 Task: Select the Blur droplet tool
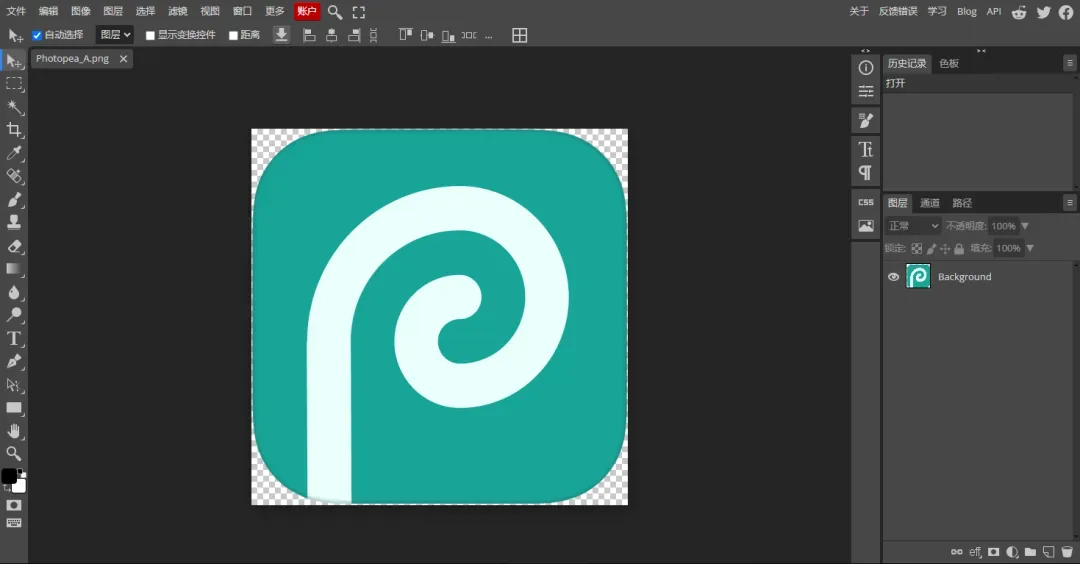pyautogui.click(x=14, y=292)
